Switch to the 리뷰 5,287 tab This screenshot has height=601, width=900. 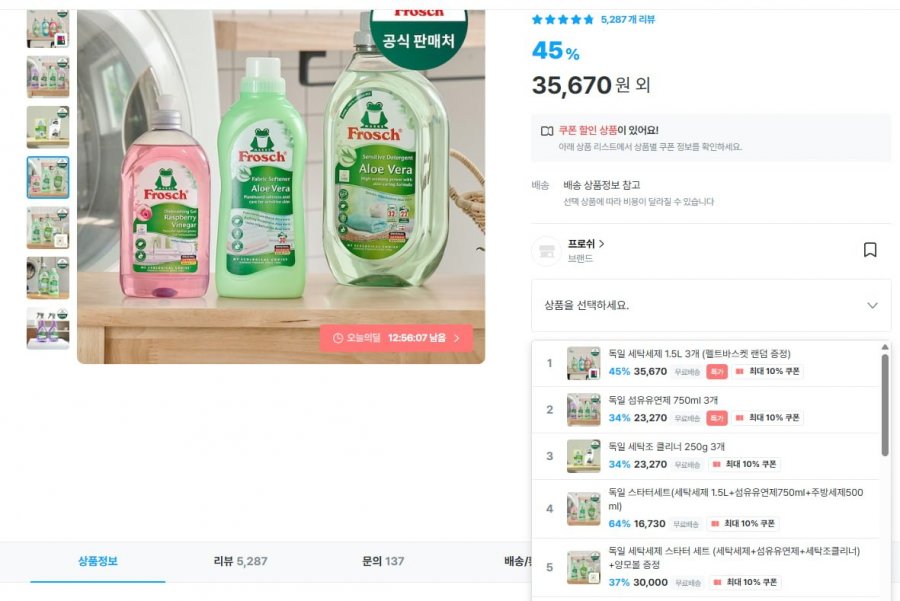coord(240,562)
